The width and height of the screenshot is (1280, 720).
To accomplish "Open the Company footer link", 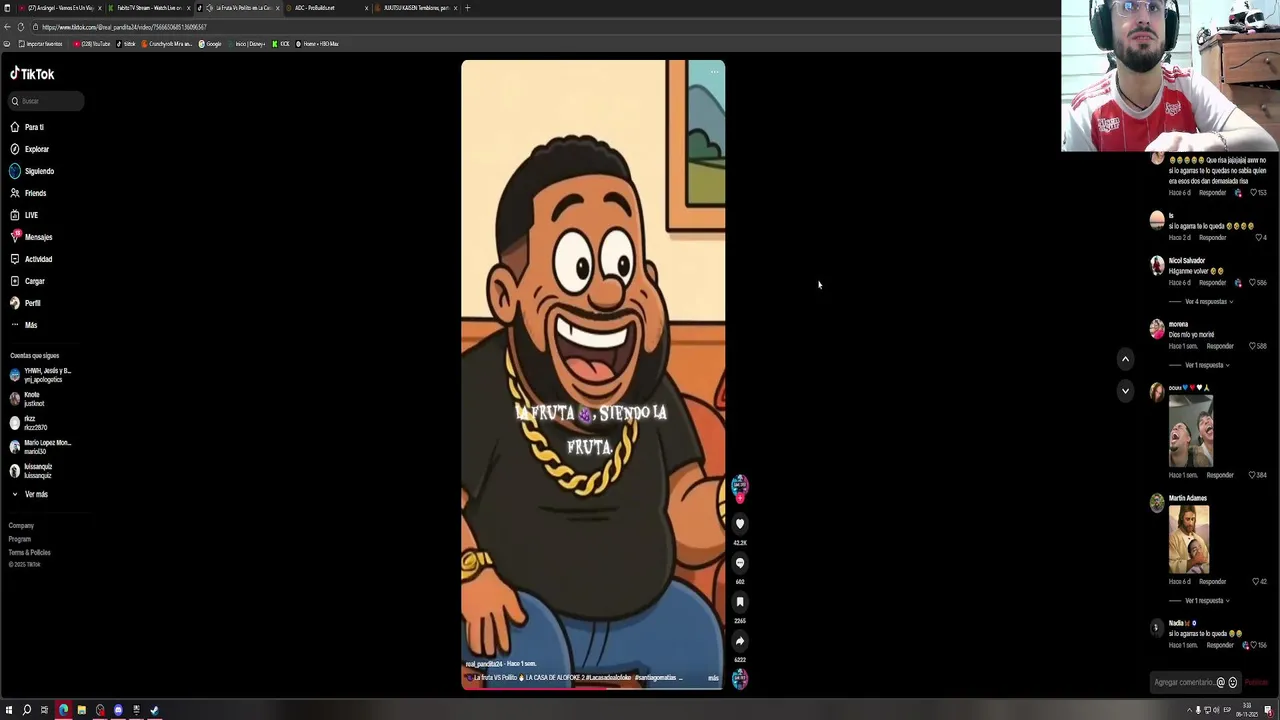I will (x=21, y=525).
